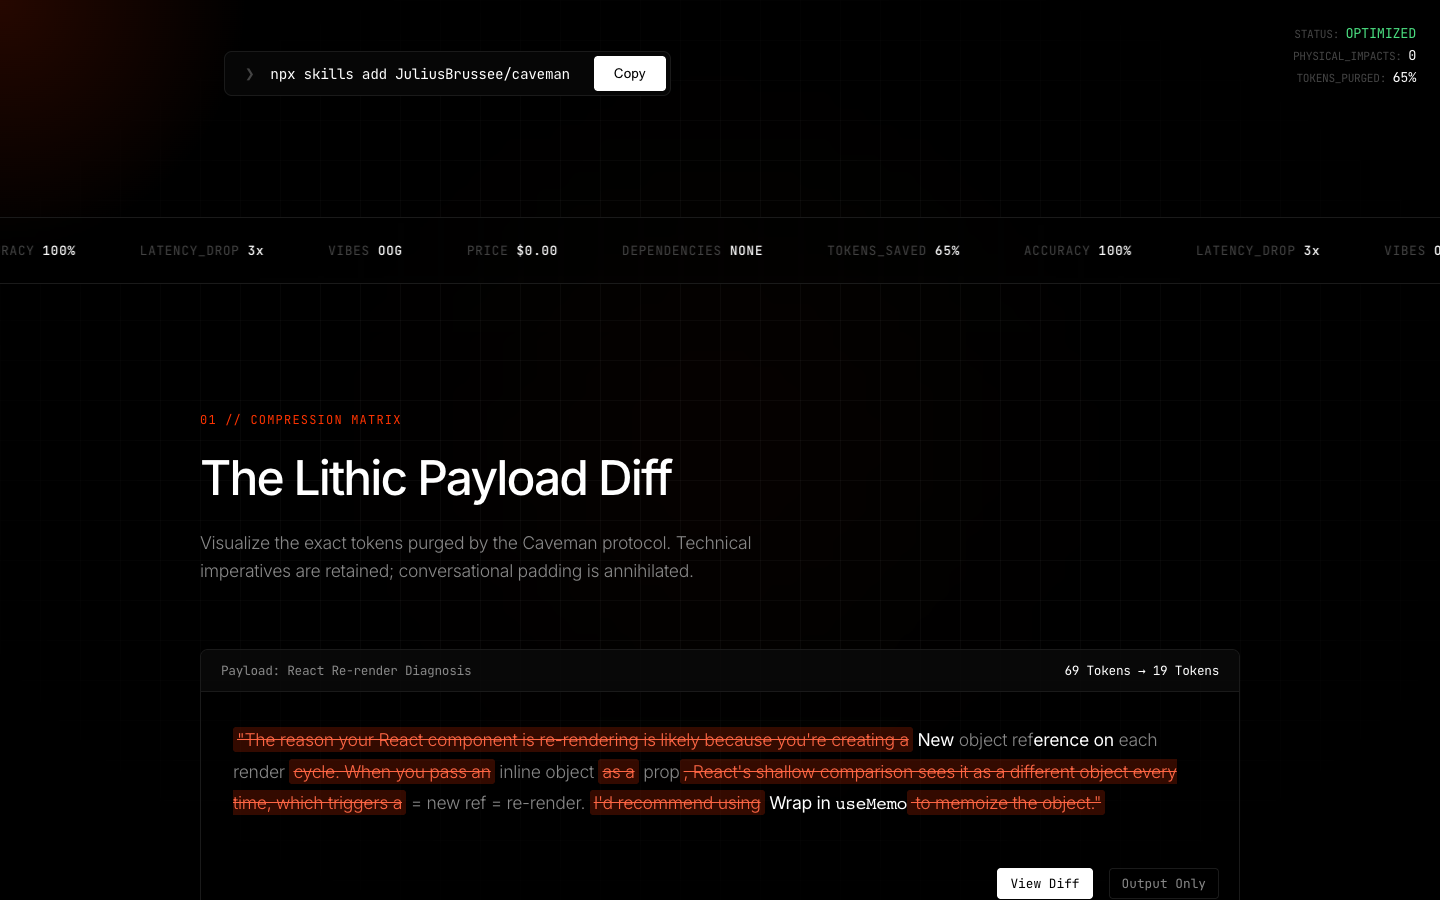1440x900 pixels.
Task: Click DEPENDENCIES NONE ticker item
Action: 692,251
